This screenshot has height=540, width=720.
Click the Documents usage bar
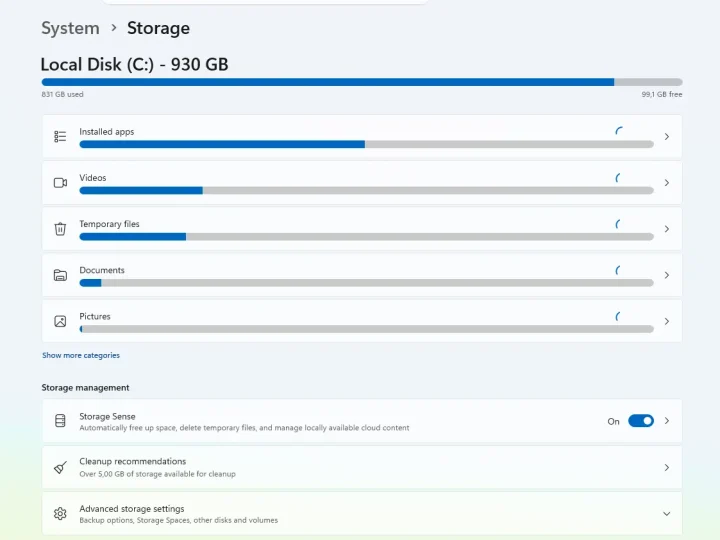(366, 283)
